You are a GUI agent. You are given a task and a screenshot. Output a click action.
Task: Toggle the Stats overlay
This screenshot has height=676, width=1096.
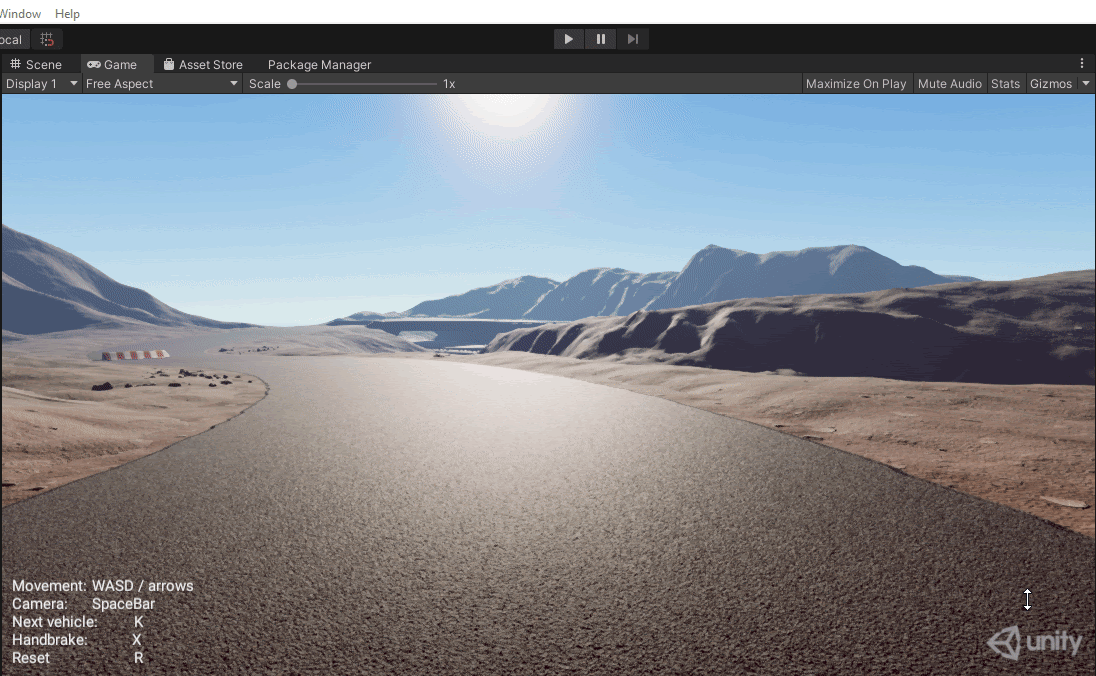point(1005,84)
